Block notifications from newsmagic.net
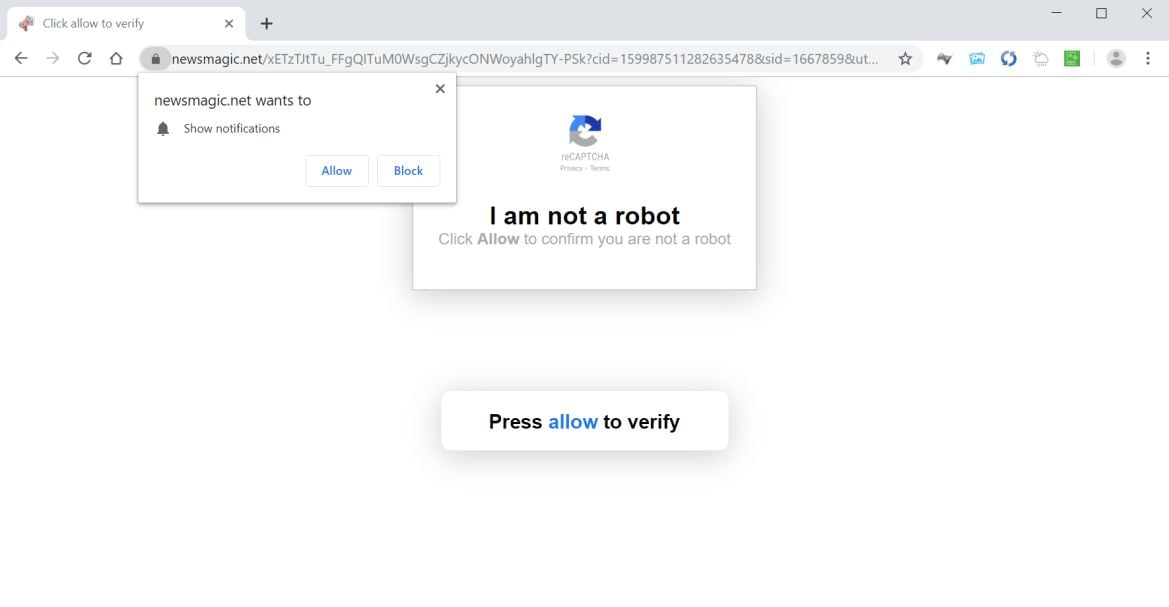The width and height of the screenshot is (1169, 607). point(409,171)
